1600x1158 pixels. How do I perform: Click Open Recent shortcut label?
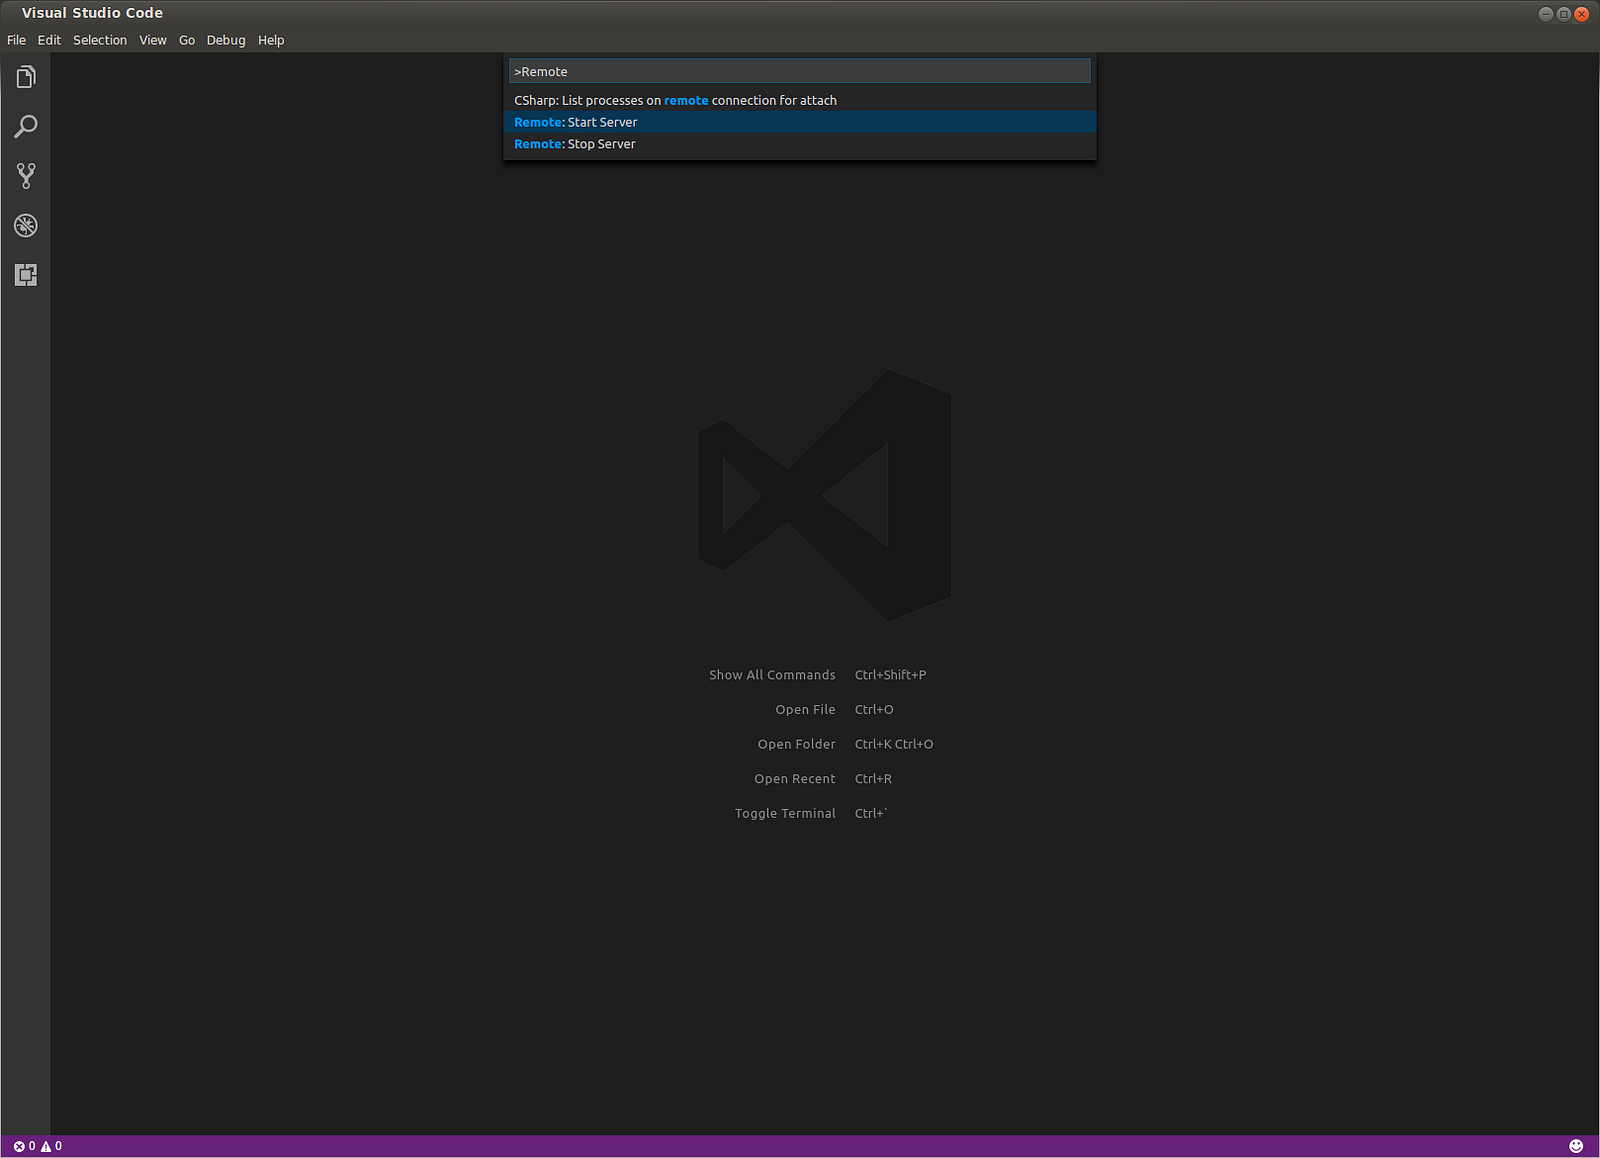point(794,779)
